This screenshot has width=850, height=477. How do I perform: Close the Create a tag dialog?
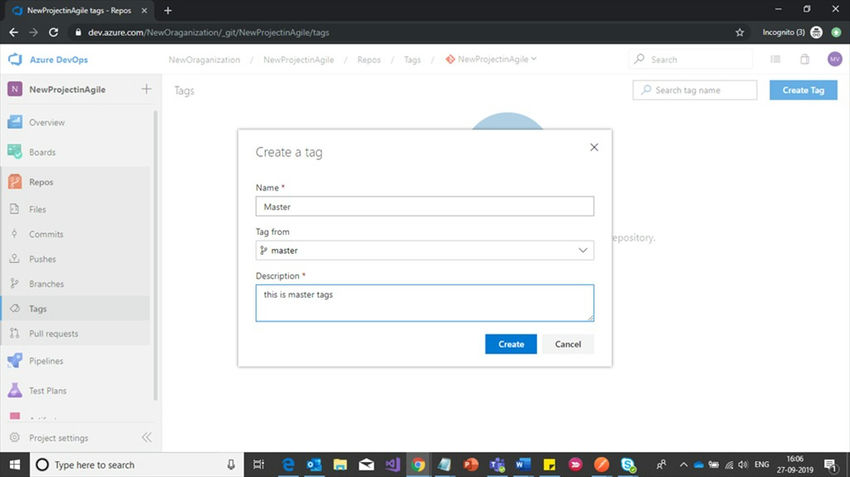594,147
